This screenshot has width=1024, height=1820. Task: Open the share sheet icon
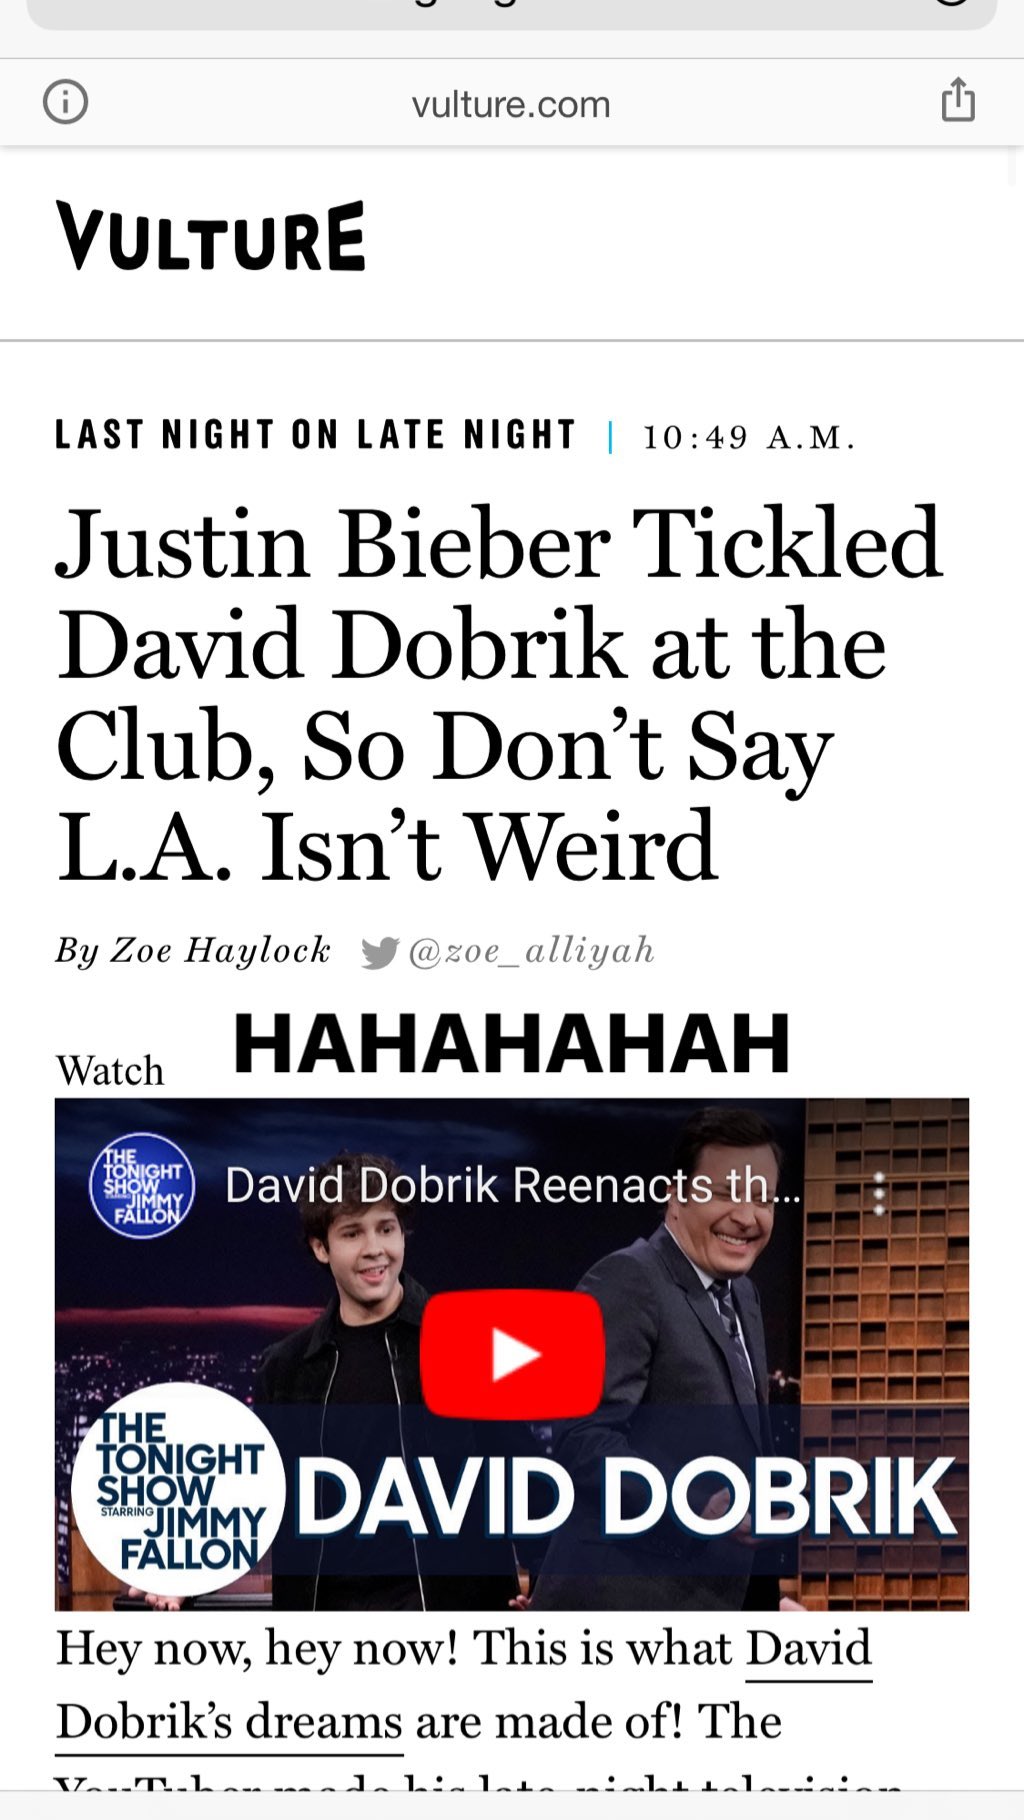point(957,100)
